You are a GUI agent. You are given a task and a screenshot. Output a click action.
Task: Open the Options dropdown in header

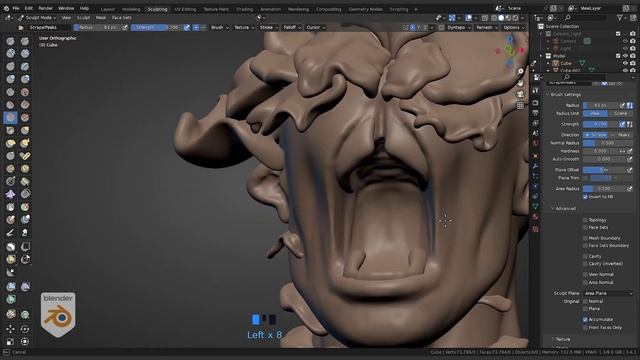pyautogui.click(x=513, y=27)
